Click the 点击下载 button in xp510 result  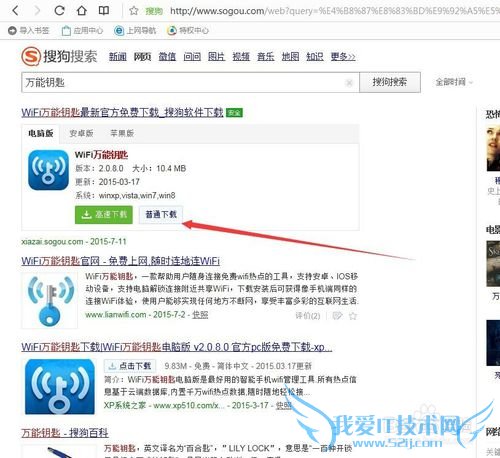(x=130, y=366)
